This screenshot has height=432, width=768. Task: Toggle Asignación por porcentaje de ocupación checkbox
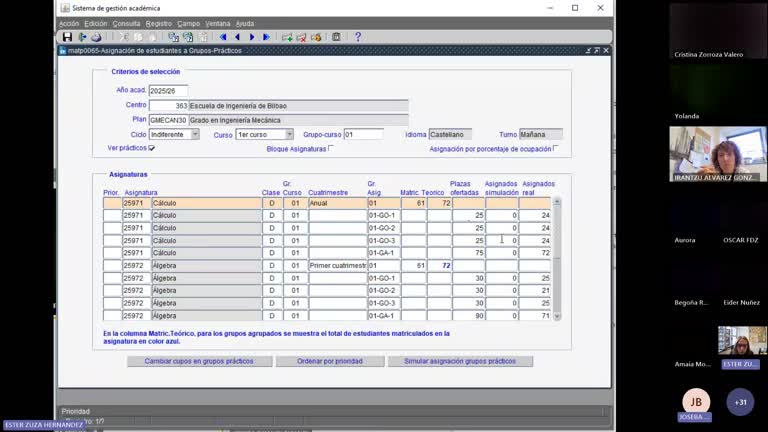pos(556,148)
